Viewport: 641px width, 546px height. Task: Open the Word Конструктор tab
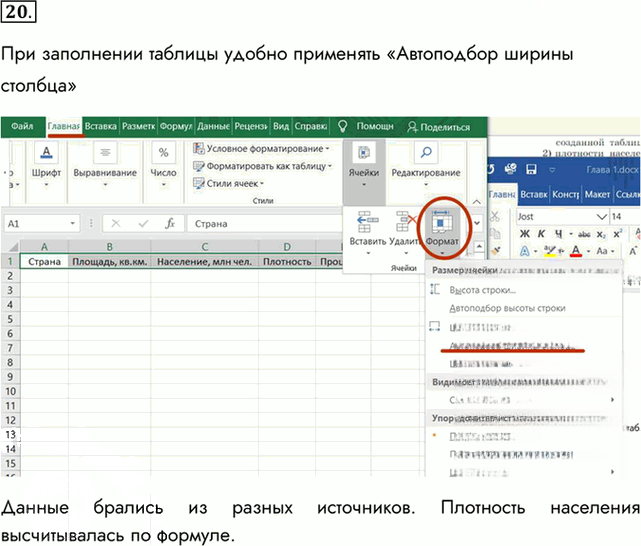pos(566,195)
